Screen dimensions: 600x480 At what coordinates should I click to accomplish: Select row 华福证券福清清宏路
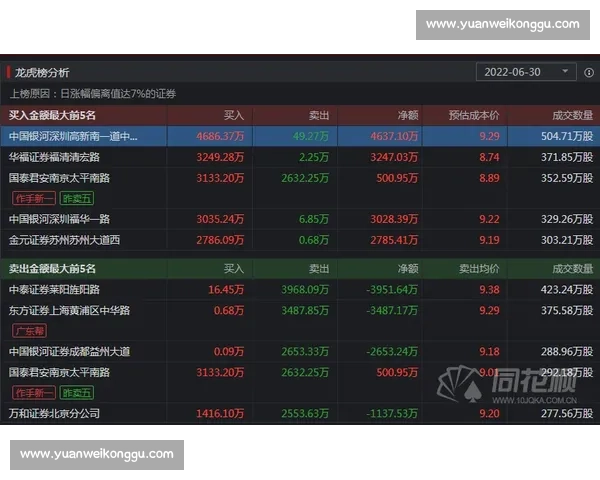point(300,157)
